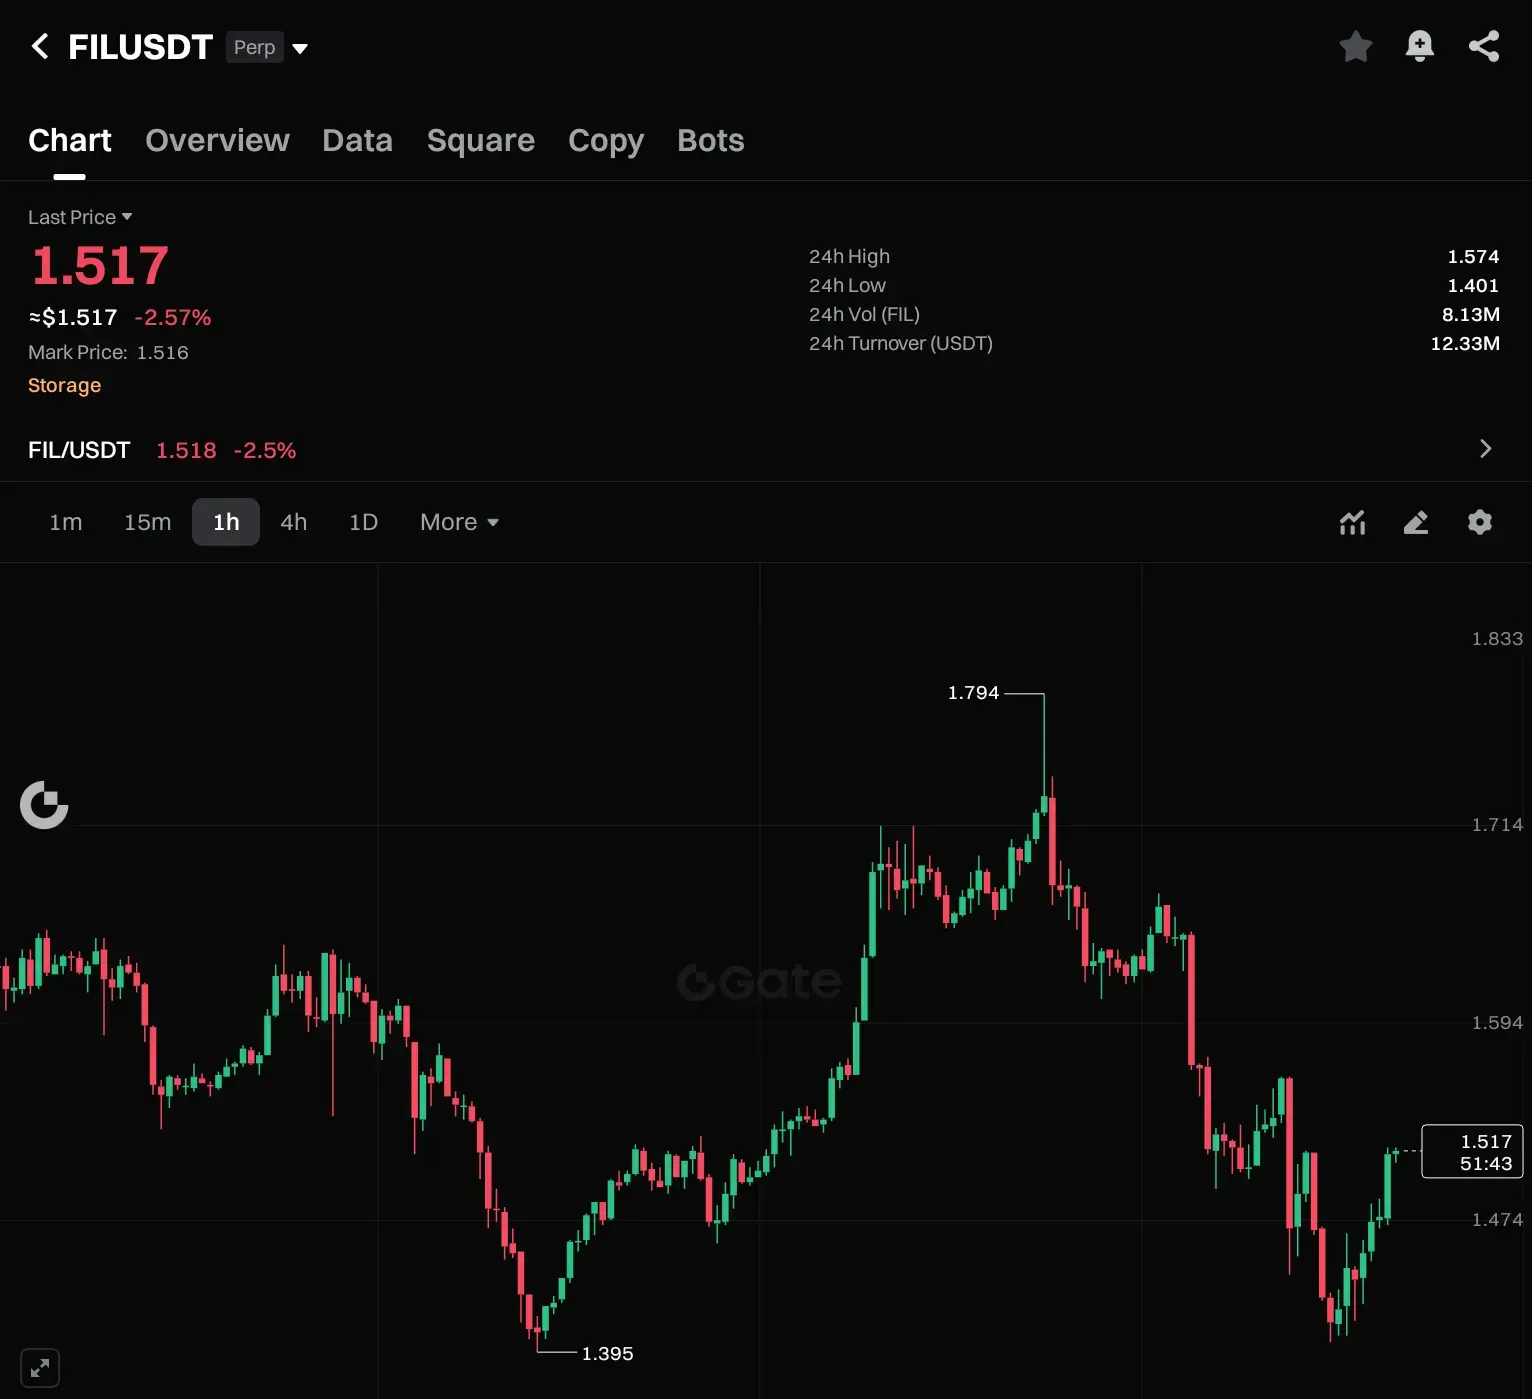This screenshot has width=1538, height=1399.
Task: Click the 1.794 high price marker
Action: click(973, 692)
